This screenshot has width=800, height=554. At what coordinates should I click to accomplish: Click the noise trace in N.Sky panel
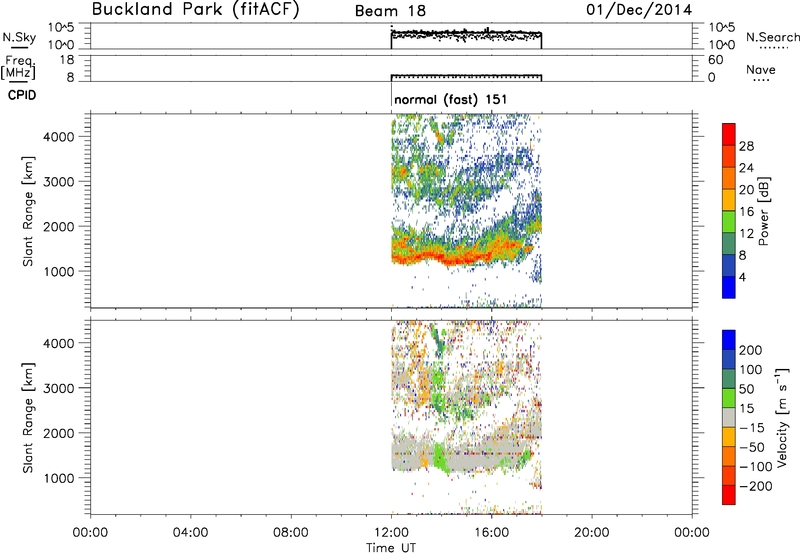(466, 35)
